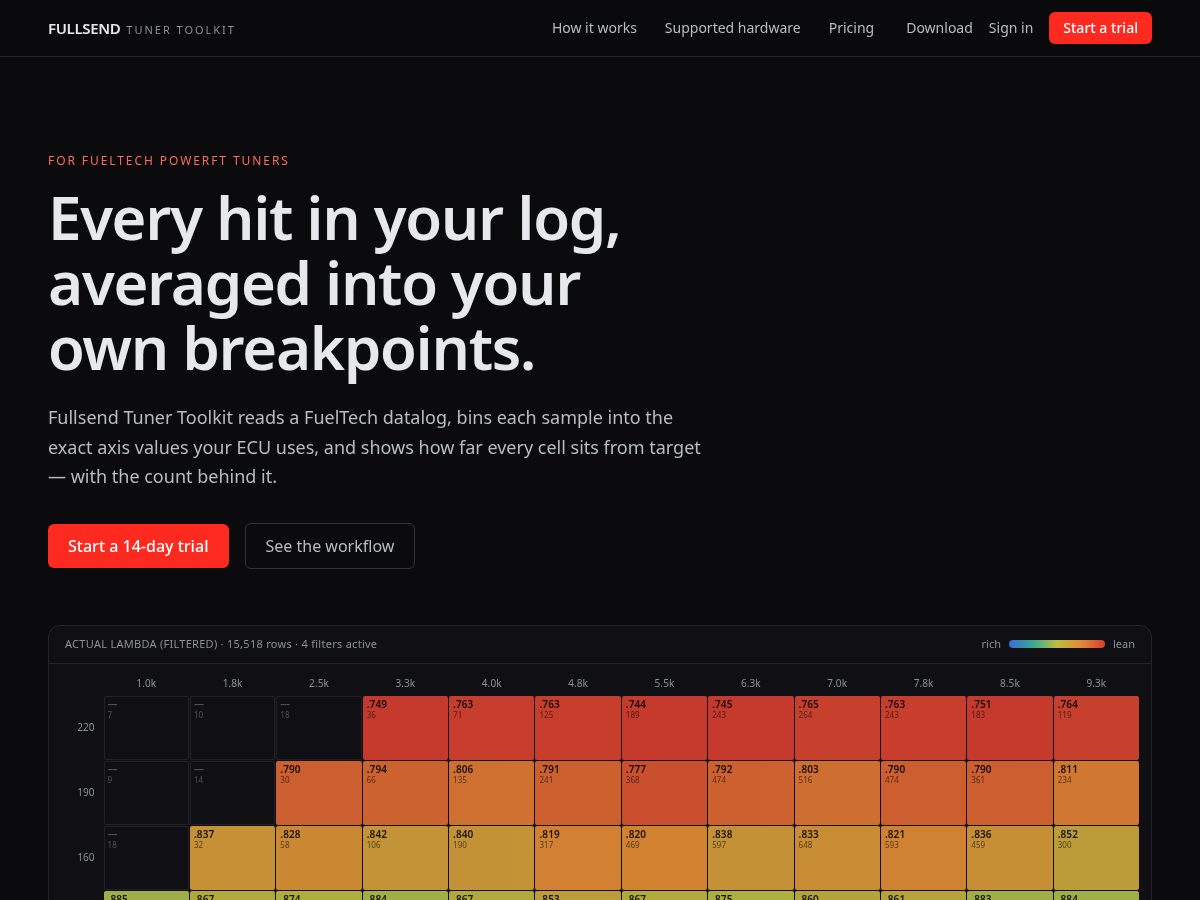Image resolution: width=1200 pixels, height=900 pixels.
Task: Click the .751 heatmap cell
Action: coord(1010,728)
